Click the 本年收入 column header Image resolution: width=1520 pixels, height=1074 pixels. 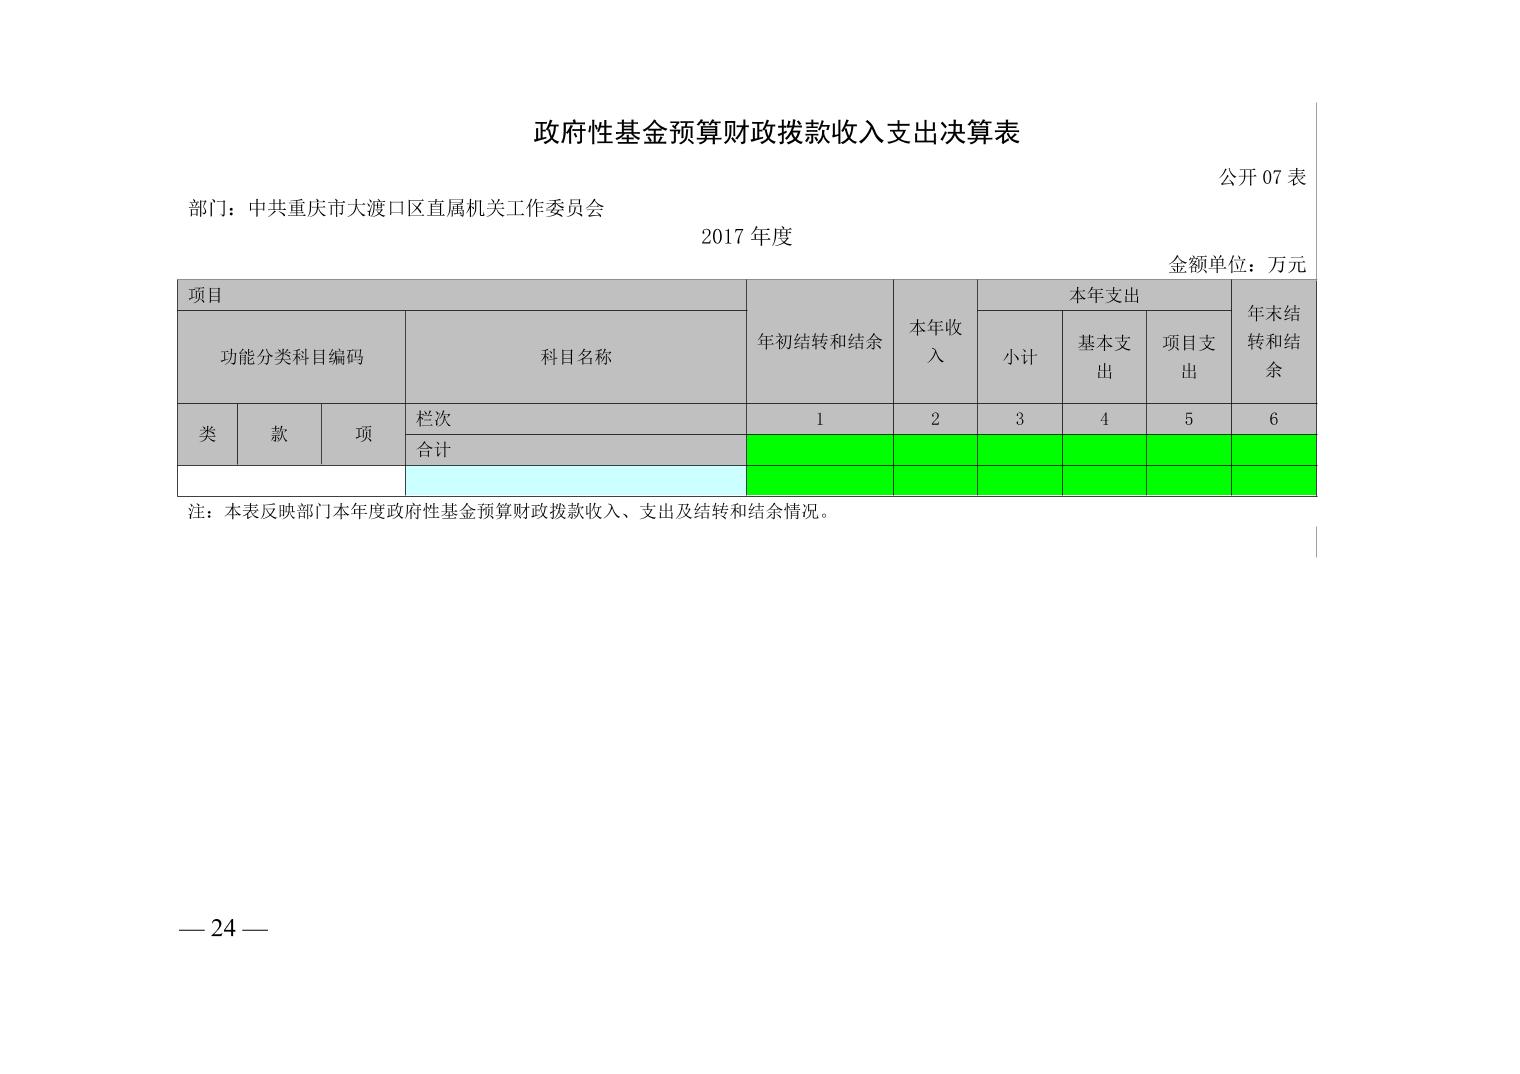935,342
